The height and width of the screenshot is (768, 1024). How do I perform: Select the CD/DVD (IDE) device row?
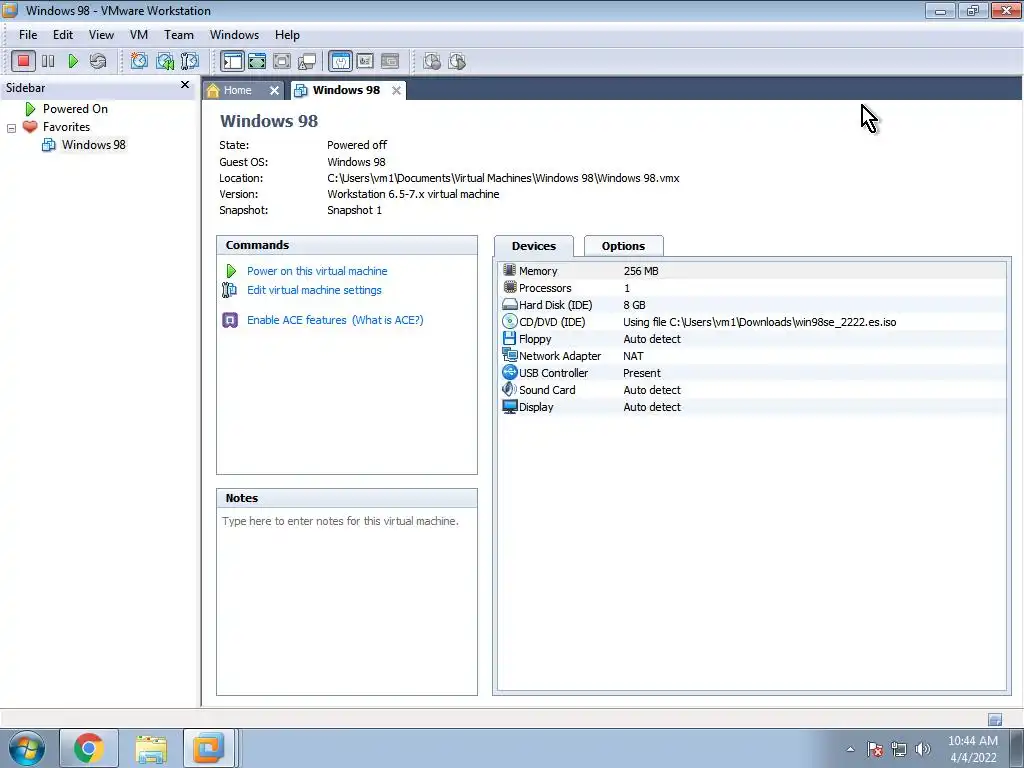tap(752, 322)
